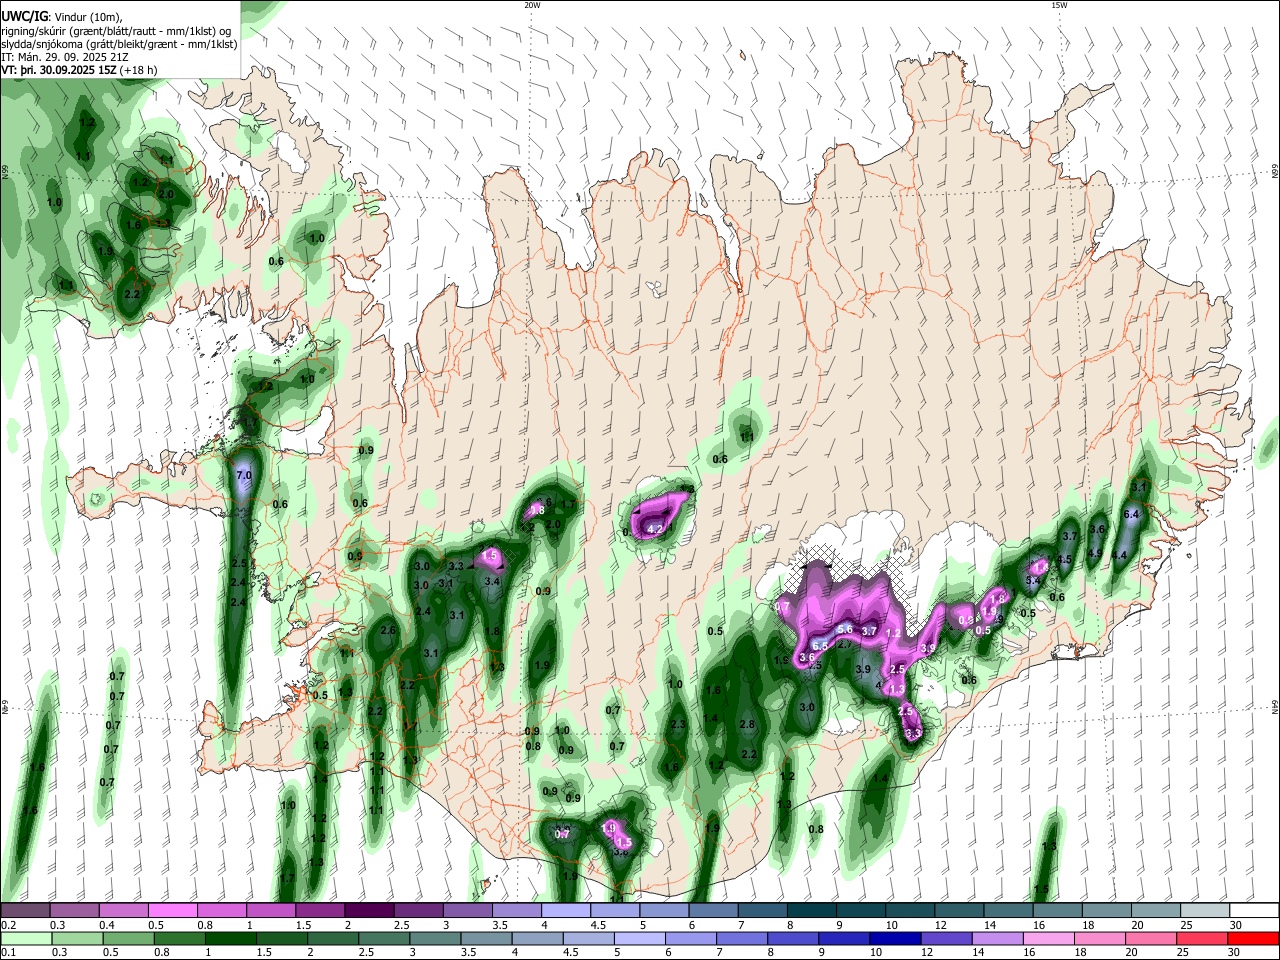Click the 'rigning/skúrir' legend description line
The height and width of the screenshot is (960, 1280).
[x=115, y=31]
